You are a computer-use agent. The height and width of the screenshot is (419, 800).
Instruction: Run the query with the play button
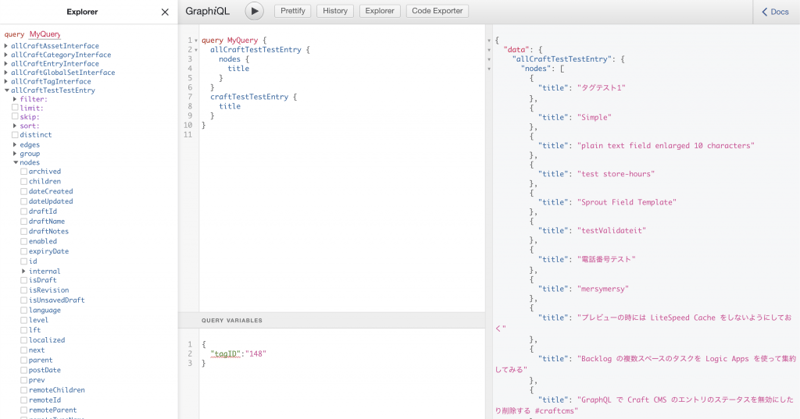click(255, 12)
